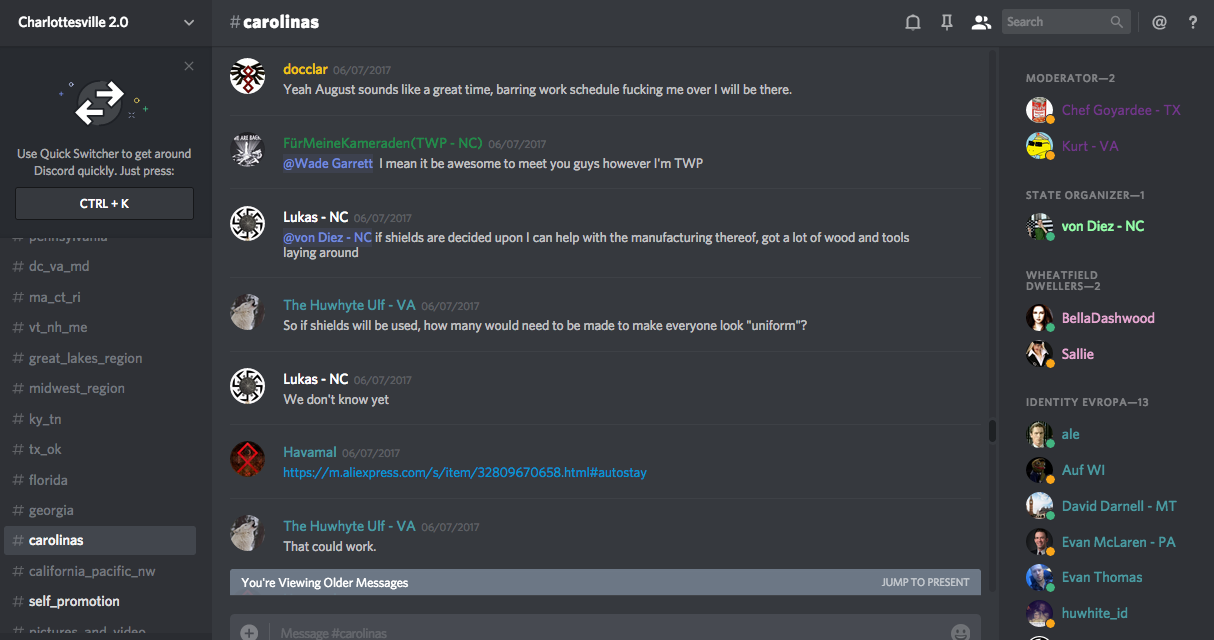
Task: Click docclar's avatar
Action: [247, 76]
